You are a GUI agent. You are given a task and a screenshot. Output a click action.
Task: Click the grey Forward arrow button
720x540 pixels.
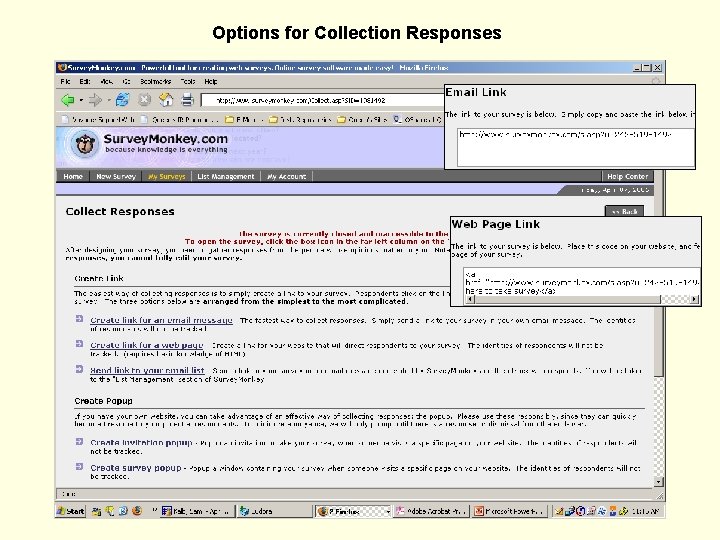click(95, 100)
